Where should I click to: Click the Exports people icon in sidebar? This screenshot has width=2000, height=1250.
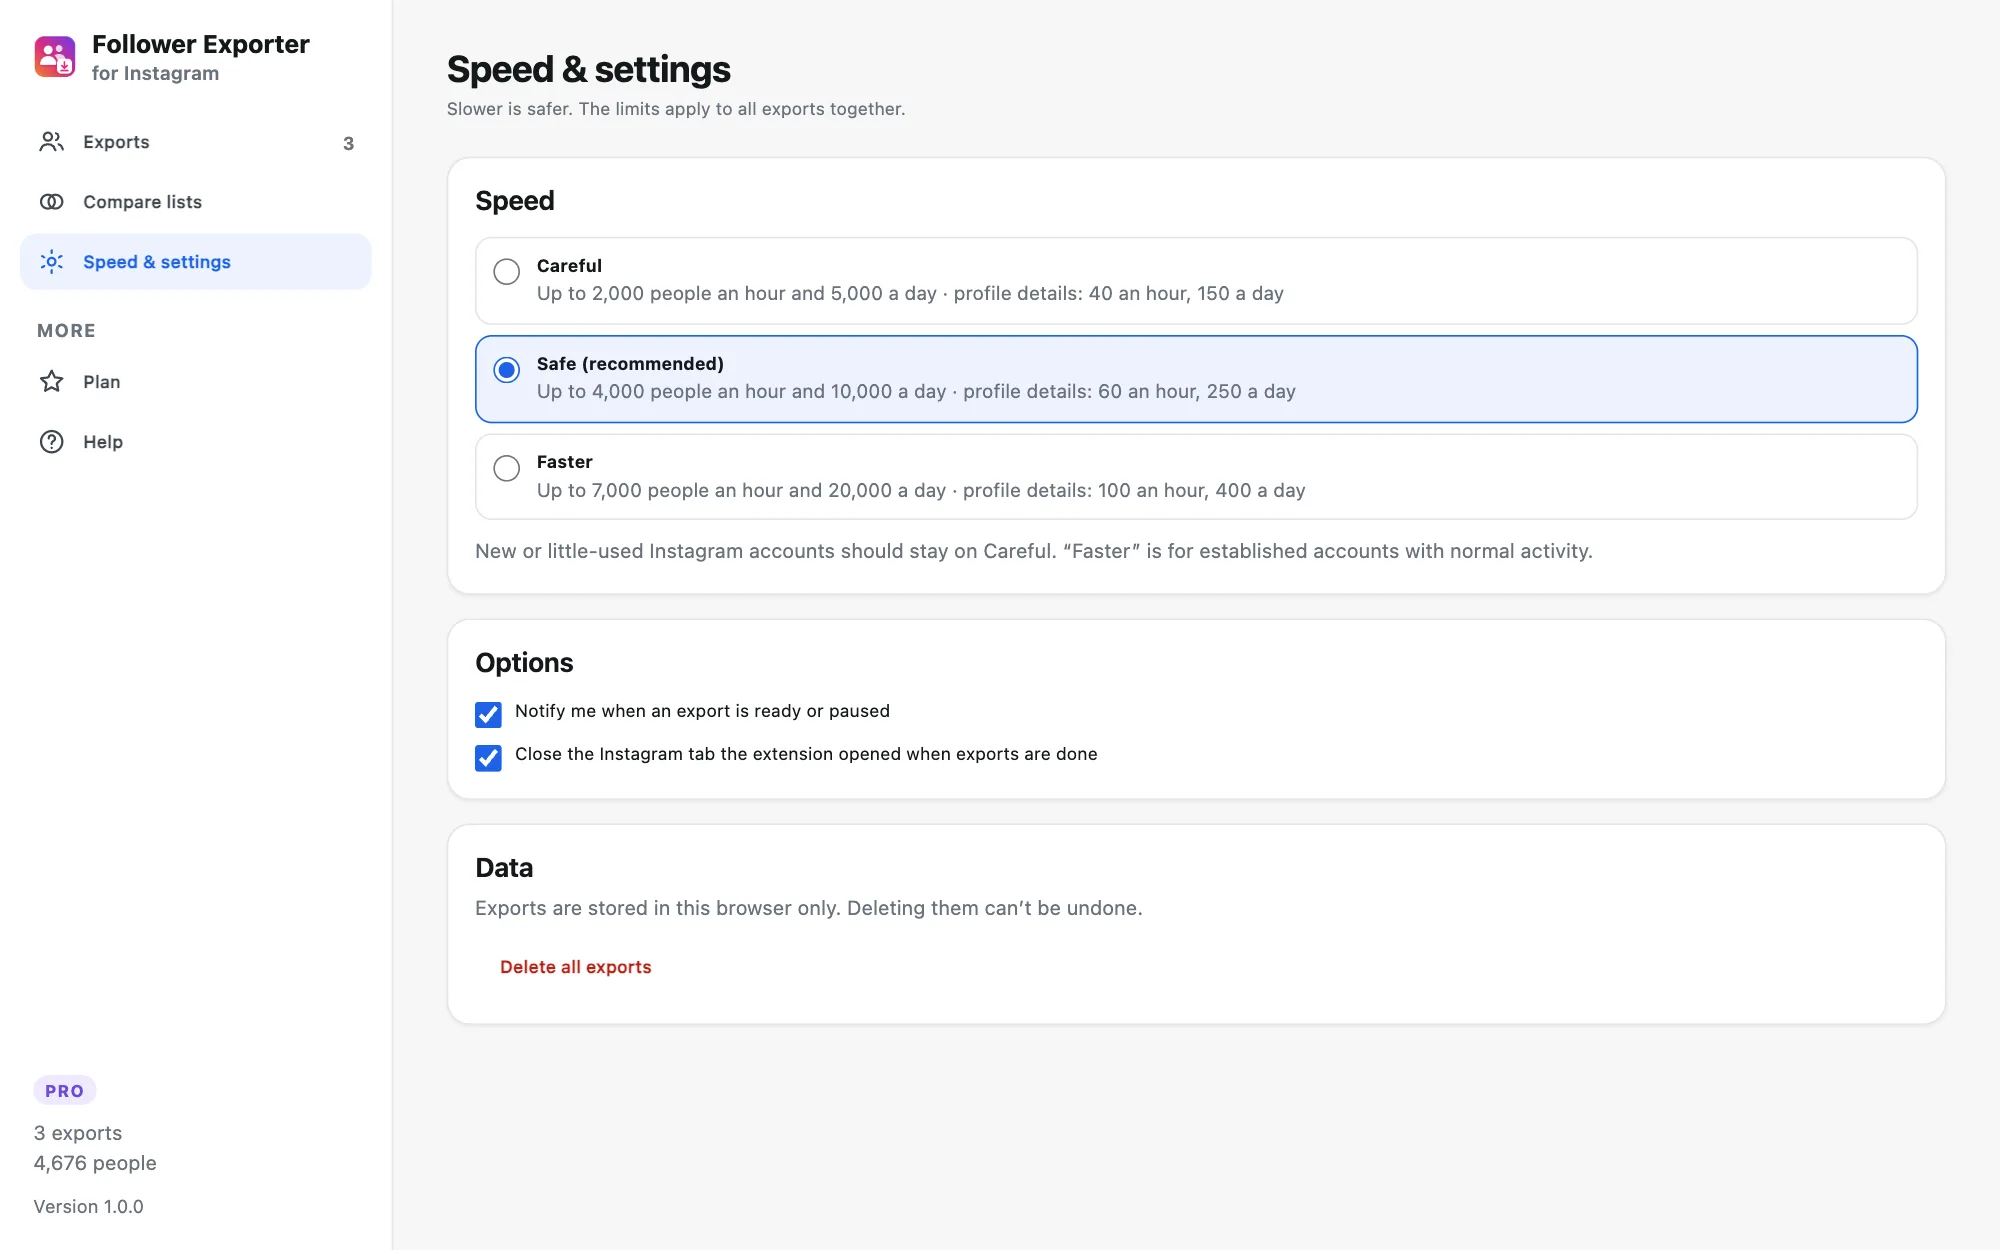[52, 142]
